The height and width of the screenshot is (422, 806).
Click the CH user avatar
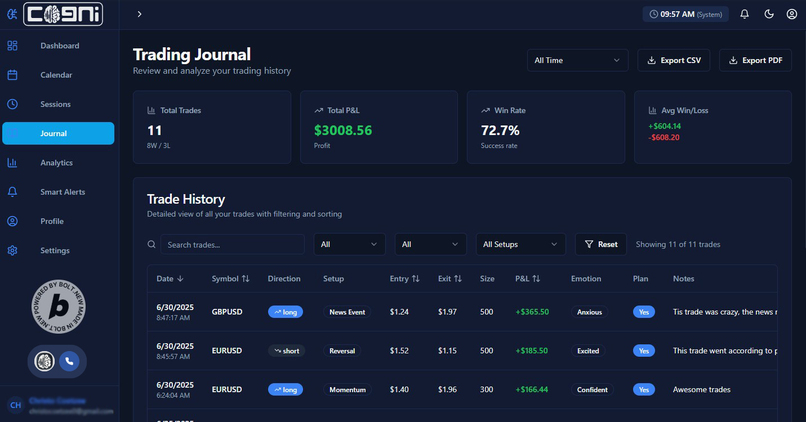pos(15,405)
